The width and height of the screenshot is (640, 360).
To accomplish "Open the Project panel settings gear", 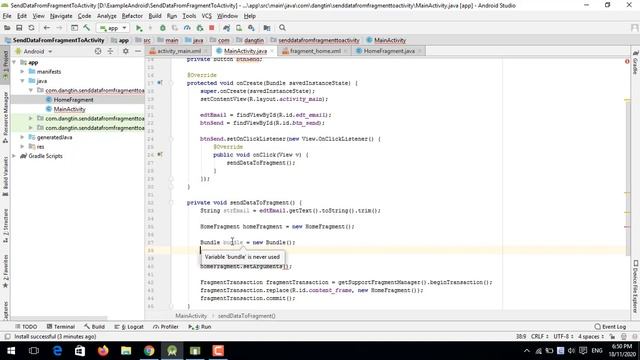I will click(125, 51).
